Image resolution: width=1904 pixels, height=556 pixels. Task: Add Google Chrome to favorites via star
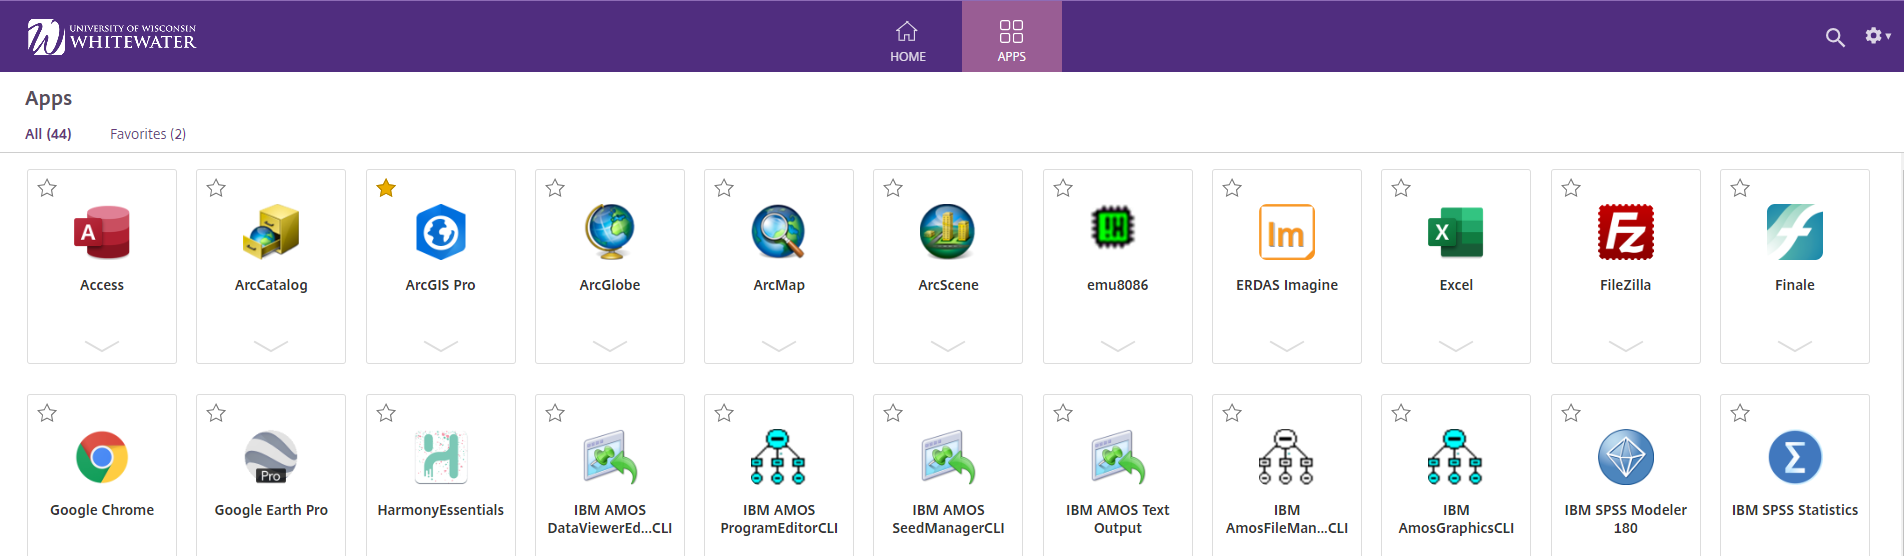(47, 412)
